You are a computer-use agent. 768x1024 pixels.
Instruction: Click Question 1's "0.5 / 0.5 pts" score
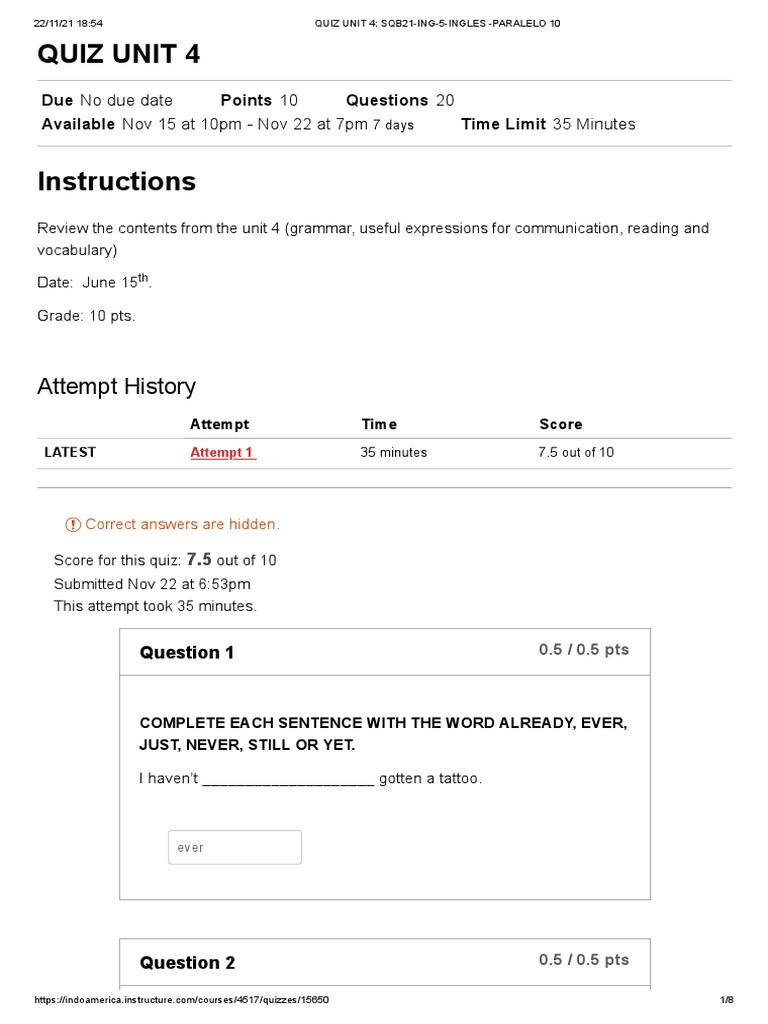pyautogui.click(x=584, y=650)
